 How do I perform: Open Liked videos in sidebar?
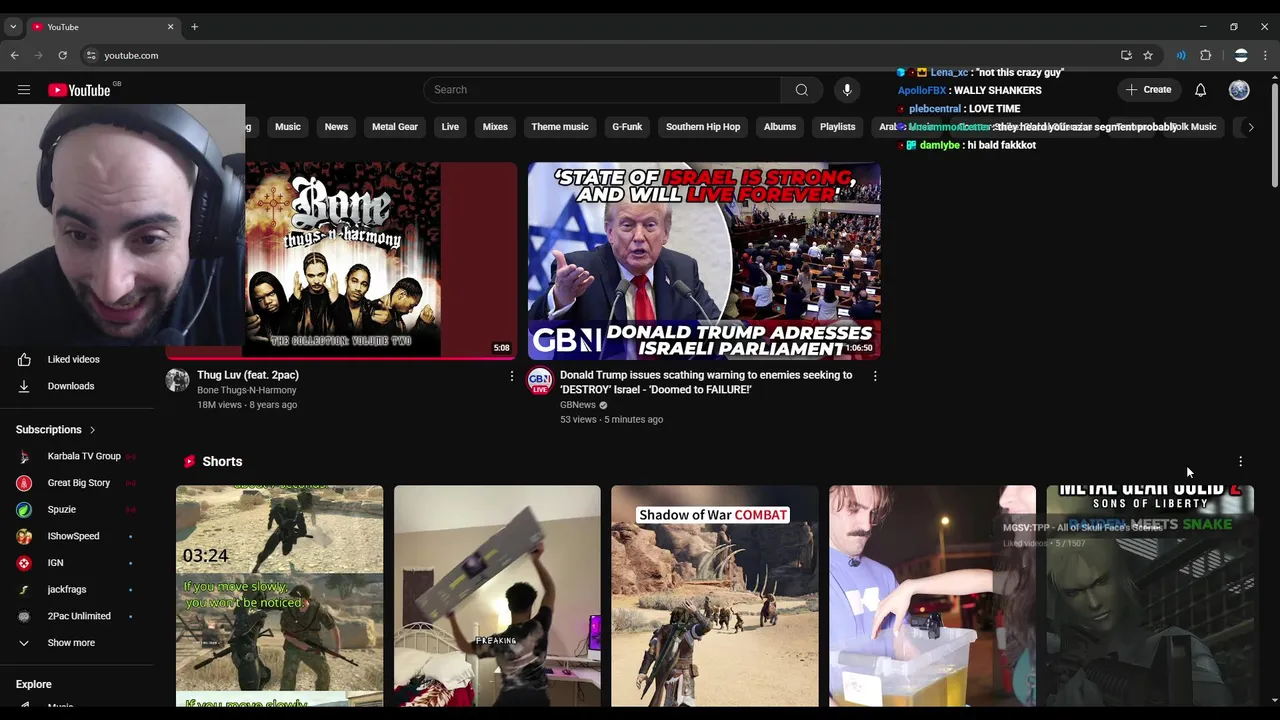point(72,359)
